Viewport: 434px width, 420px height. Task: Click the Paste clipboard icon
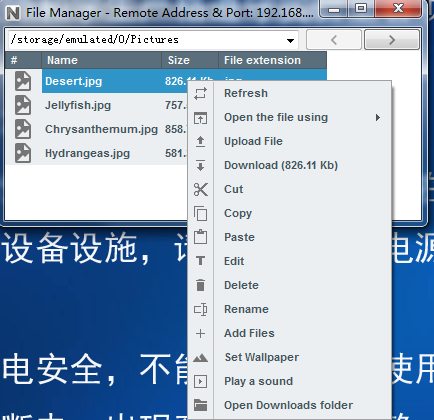[200, 237]
